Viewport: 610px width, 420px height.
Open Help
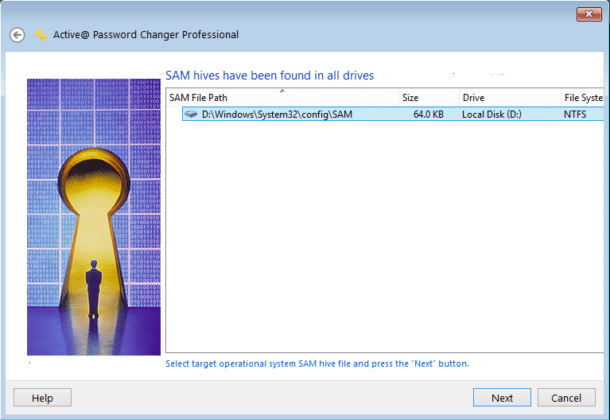[x=42, y=398]
